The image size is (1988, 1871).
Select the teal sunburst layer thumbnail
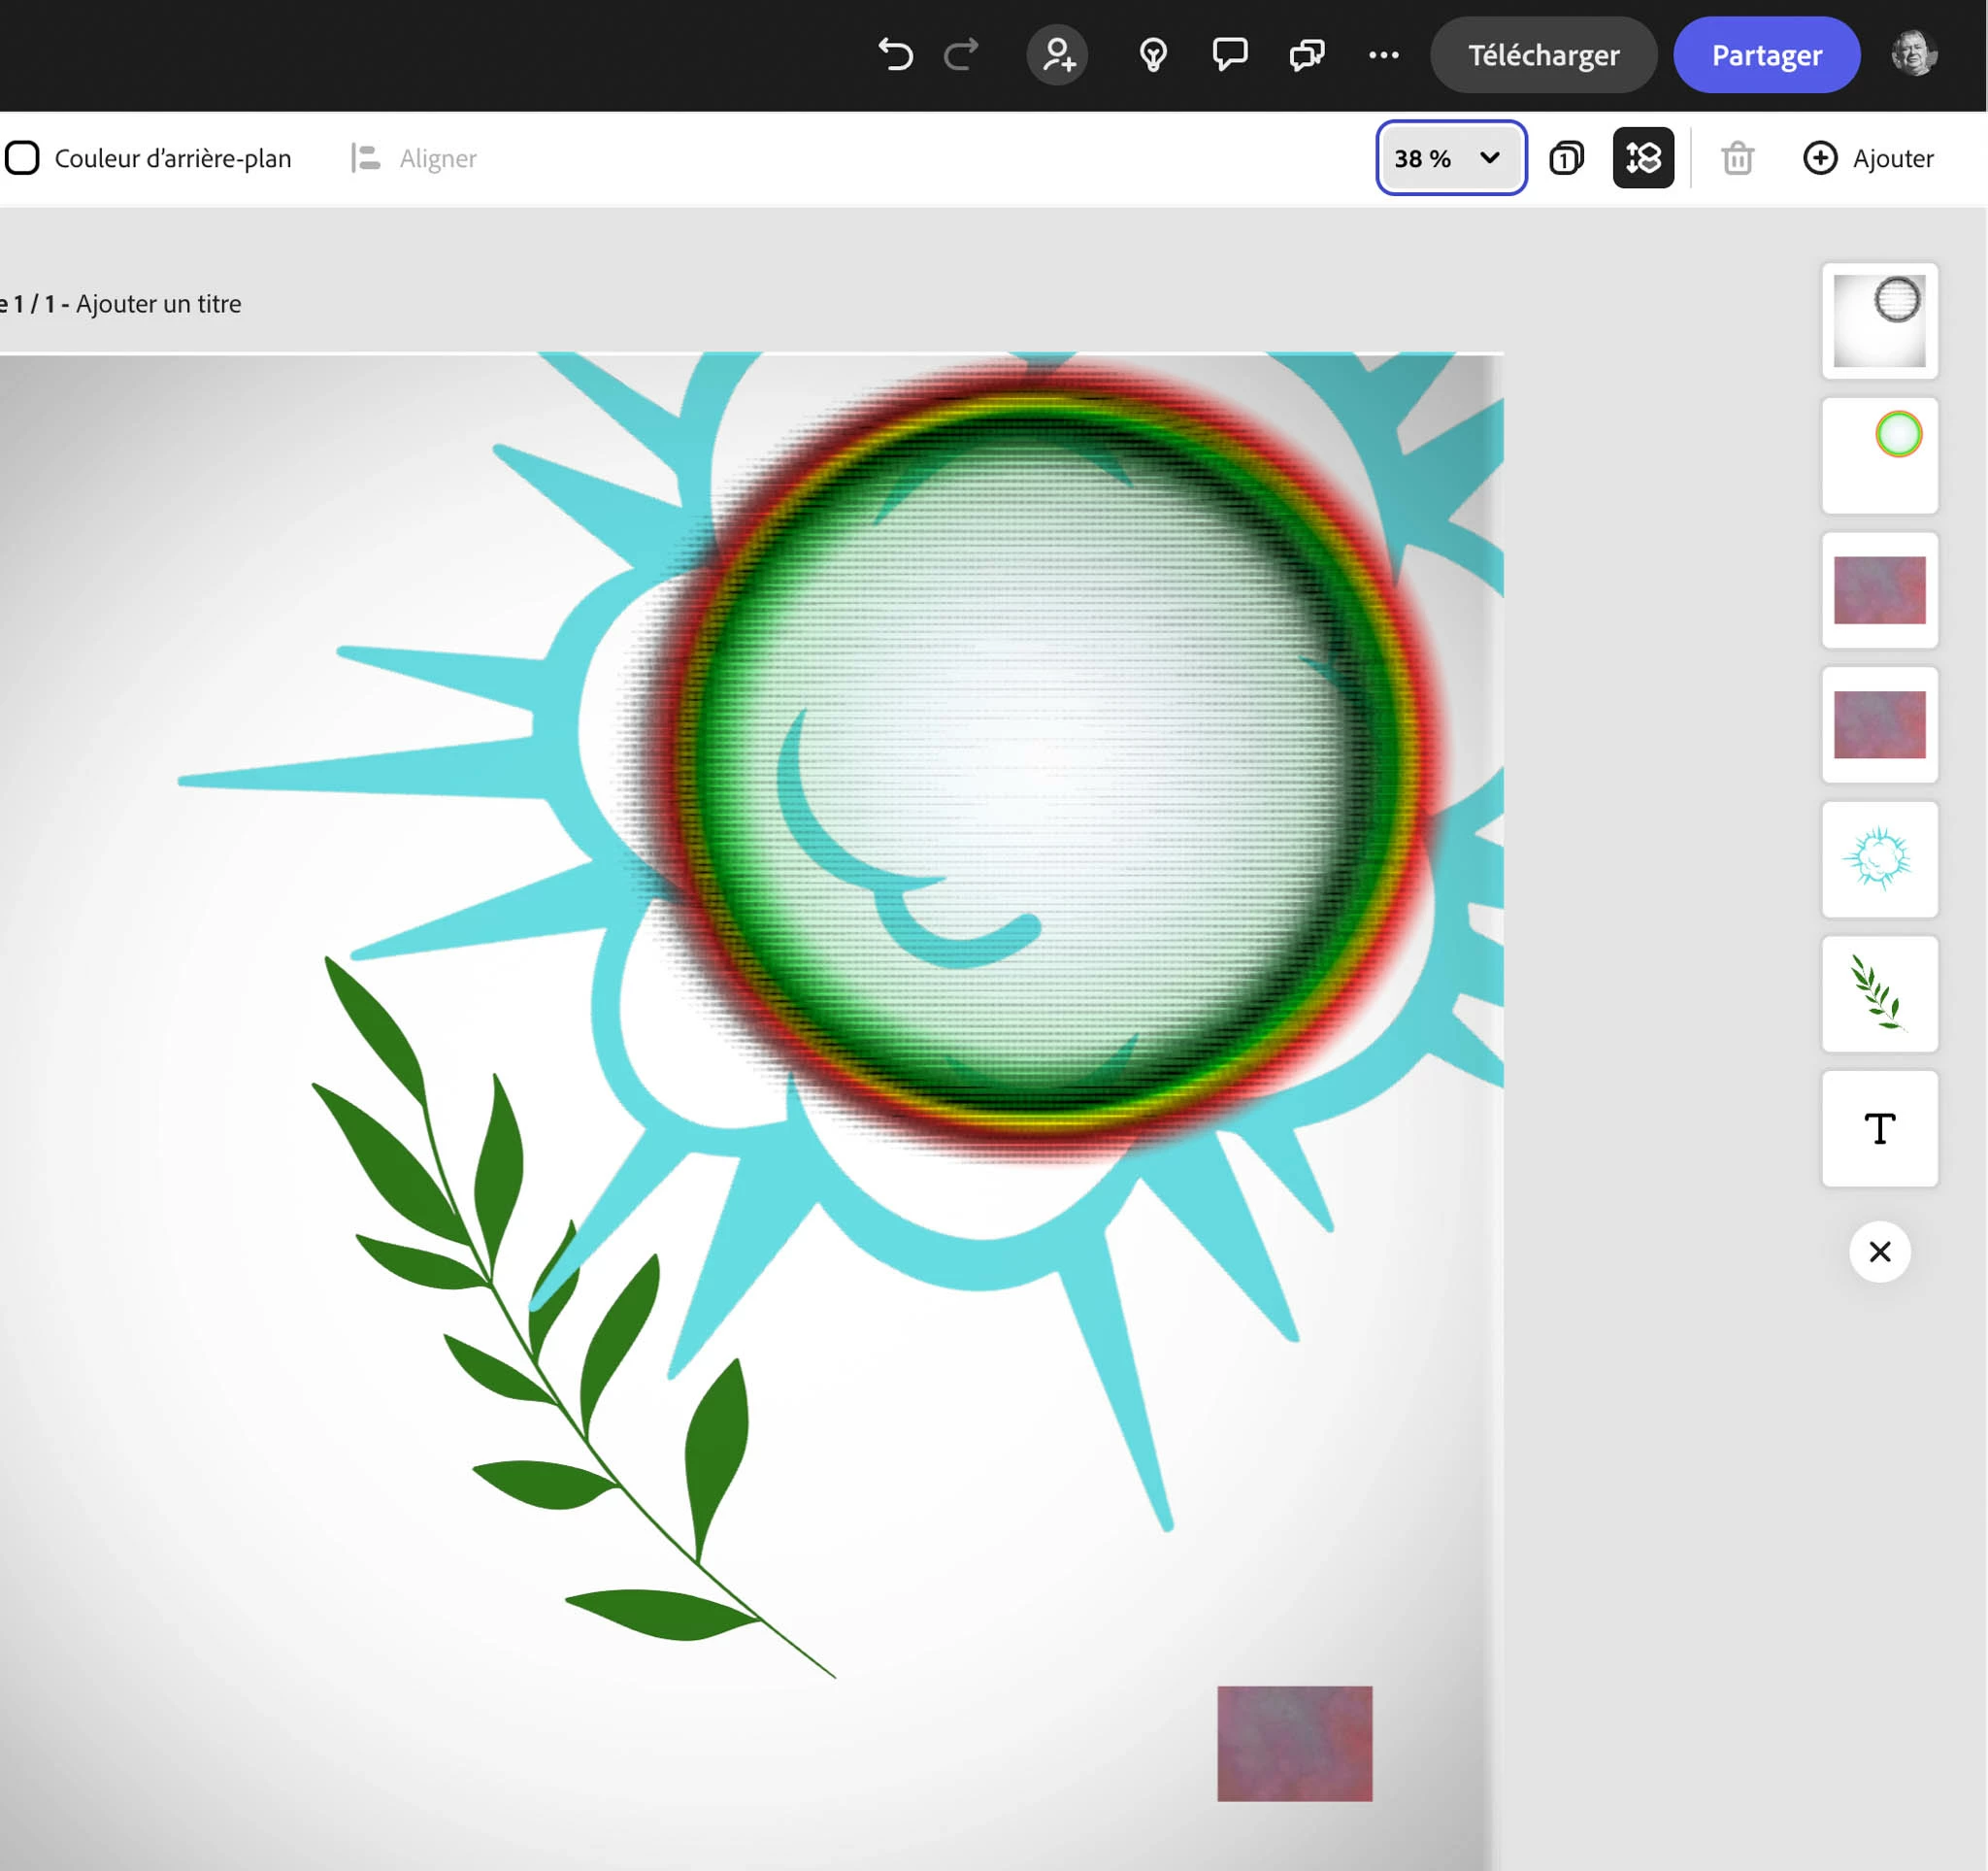pyautogui.click(x=1879, y=859)
